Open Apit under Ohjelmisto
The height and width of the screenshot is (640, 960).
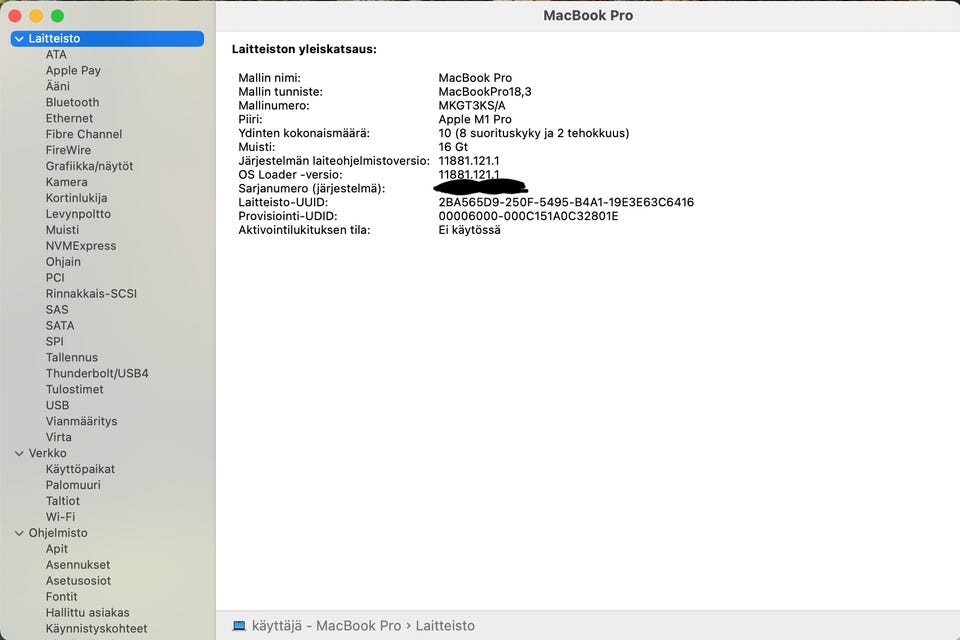56,549
